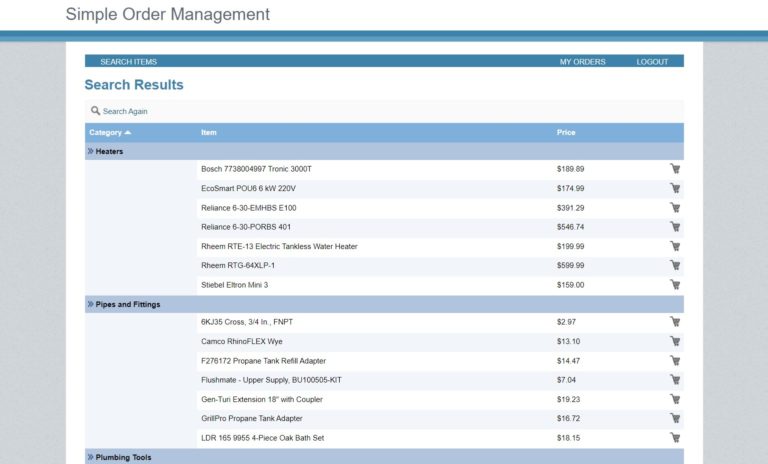The height and width of the screenshot is (464, 768).
Task: Select EcoSmart POU6 6 kW 220V name
Action: tap(248, 188)
